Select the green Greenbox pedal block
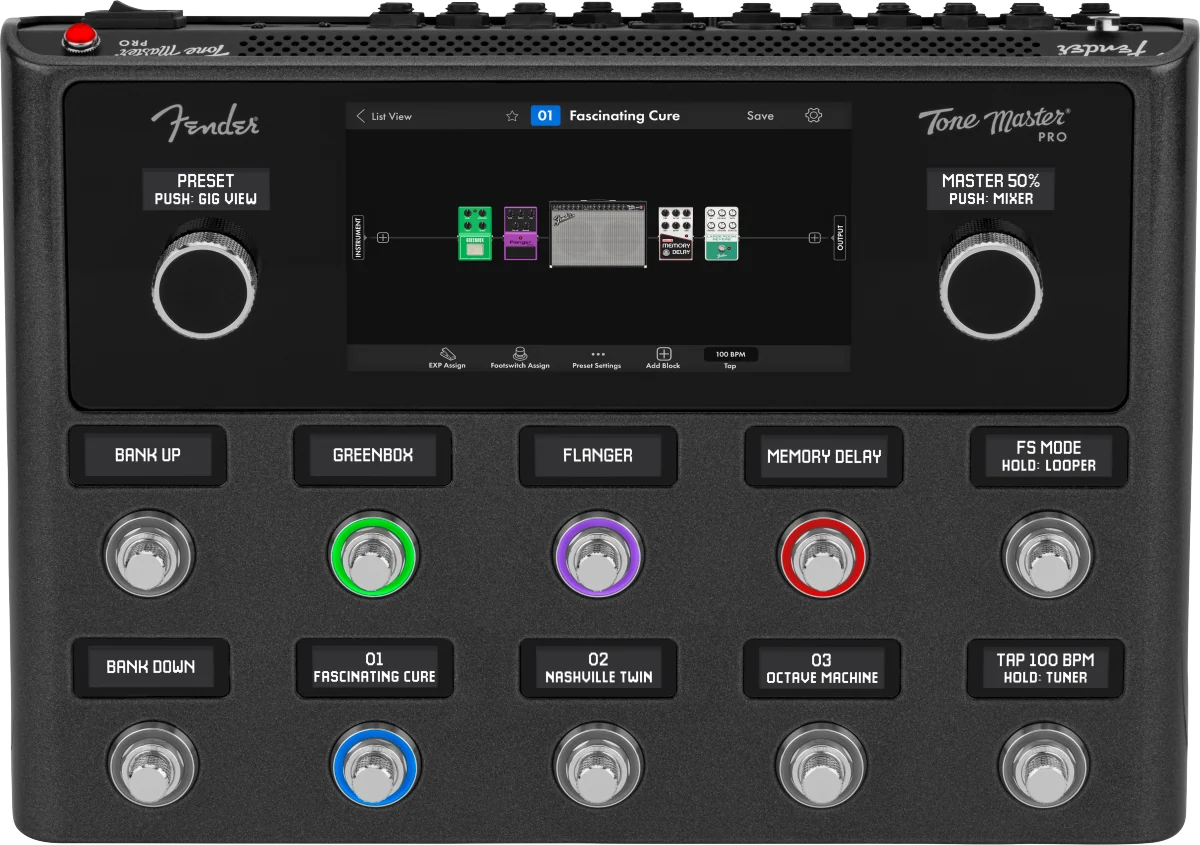Viewport: 1200px width, 845px height. click(475, 233)
